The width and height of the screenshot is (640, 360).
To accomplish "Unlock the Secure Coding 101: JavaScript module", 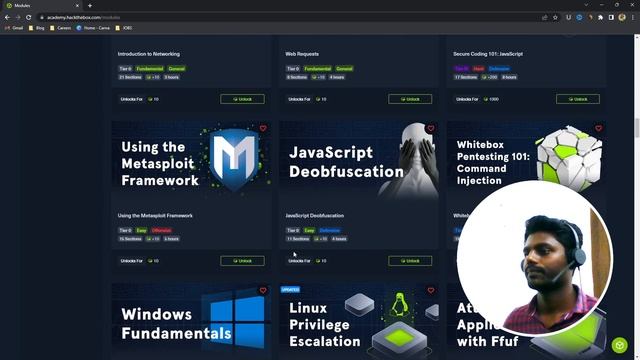I will (x=578, y=99).
